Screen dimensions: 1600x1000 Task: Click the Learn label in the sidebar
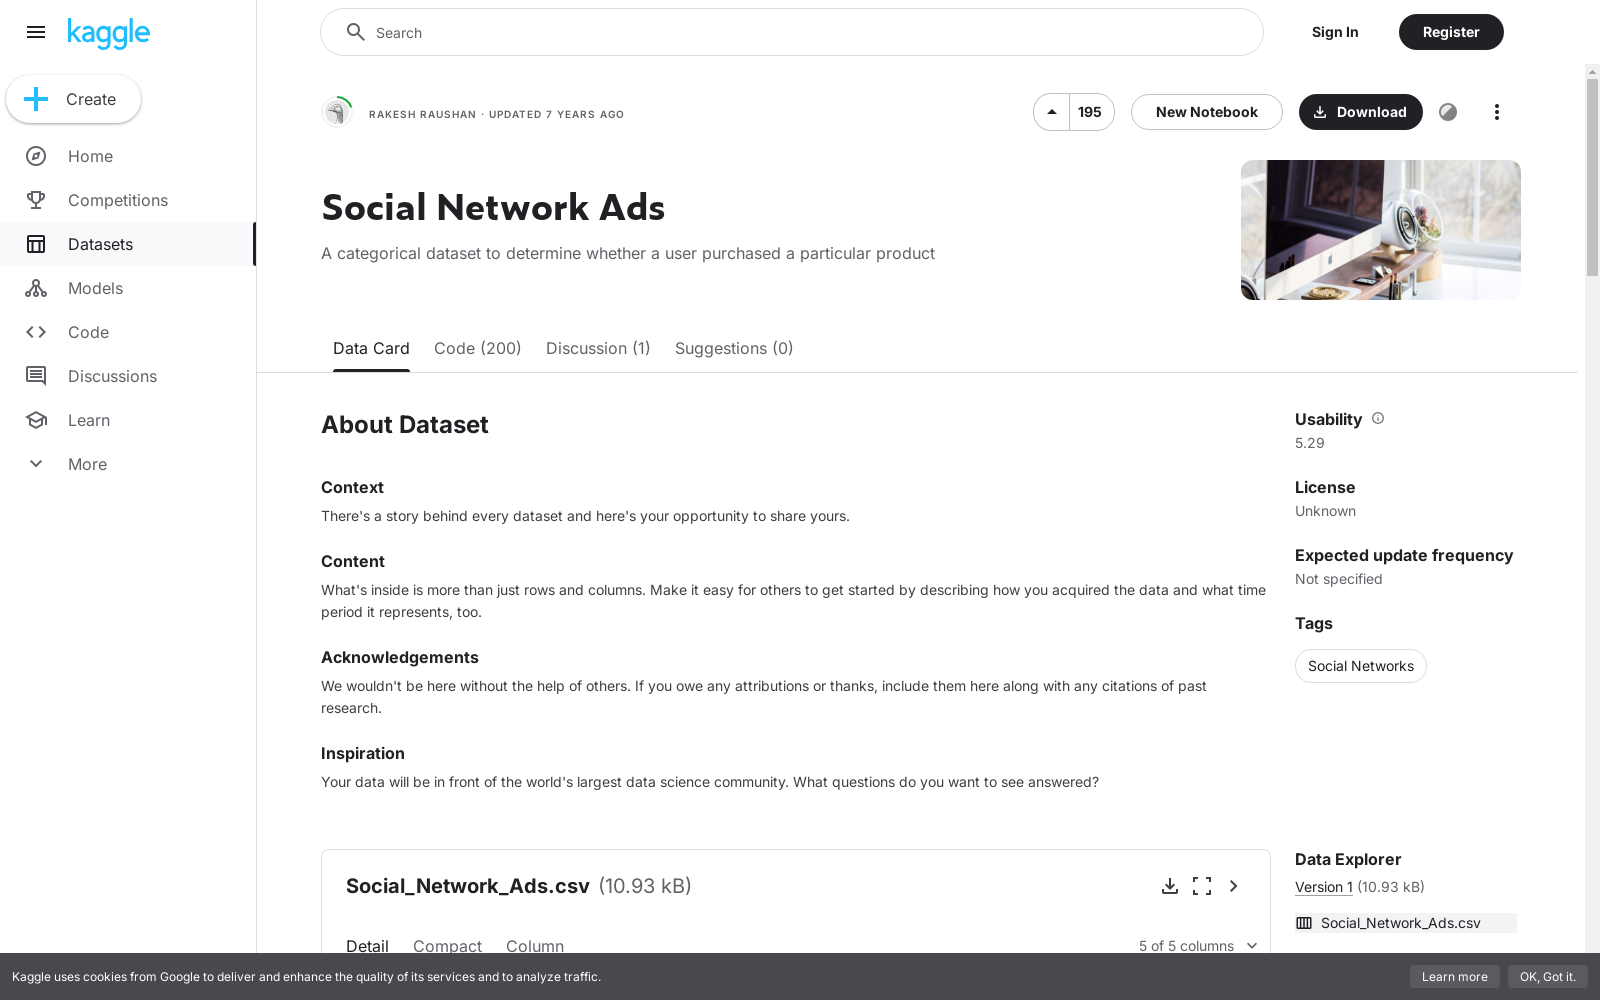click(89, 420)
